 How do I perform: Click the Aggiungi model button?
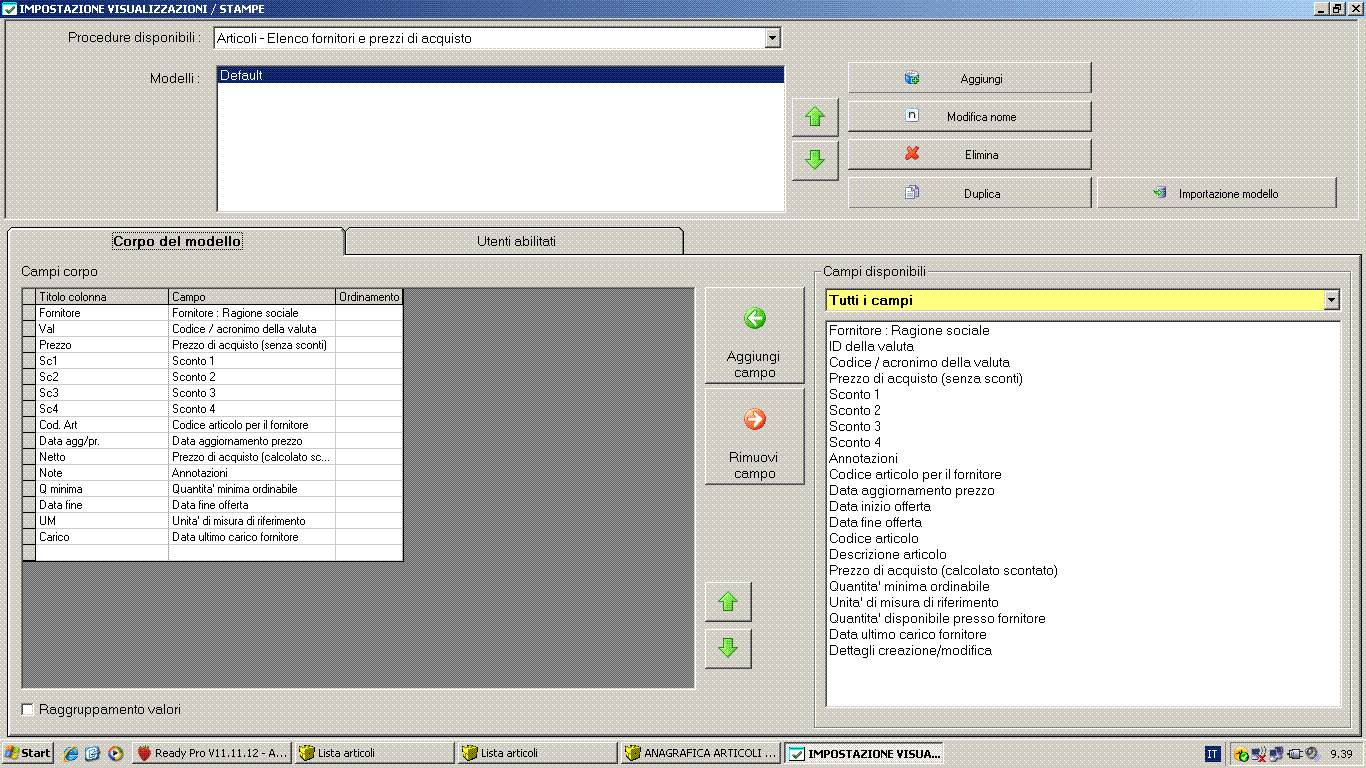coord(969,78)
